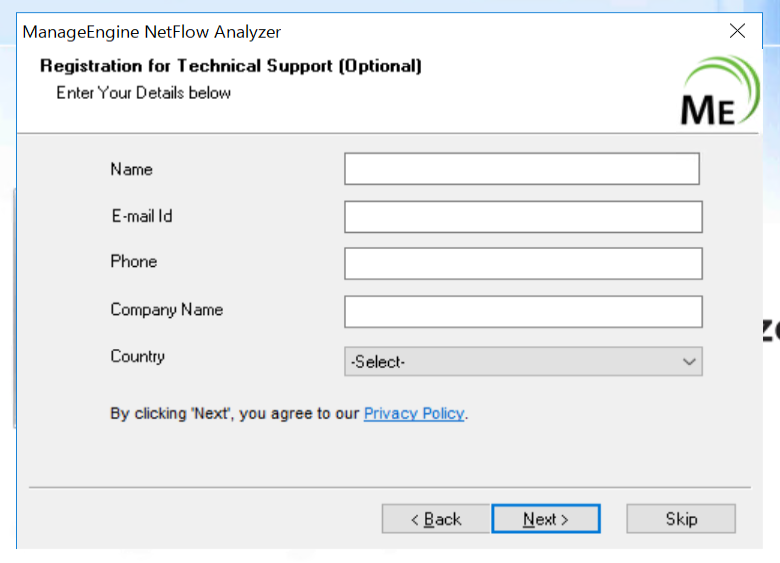Click the ManageEngine NetFlow Analyzer title bar
This screenshot has width=780, height=563.
click(x=300, y=32)
